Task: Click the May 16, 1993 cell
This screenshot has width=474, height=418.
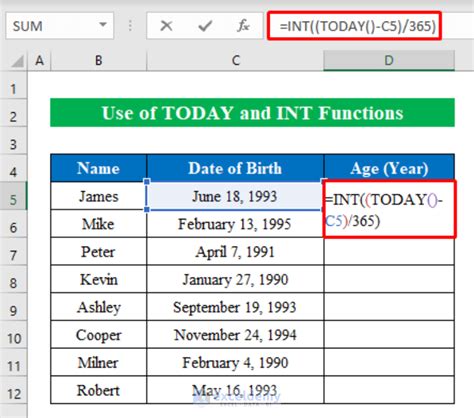Action: [x=235, y=390]
